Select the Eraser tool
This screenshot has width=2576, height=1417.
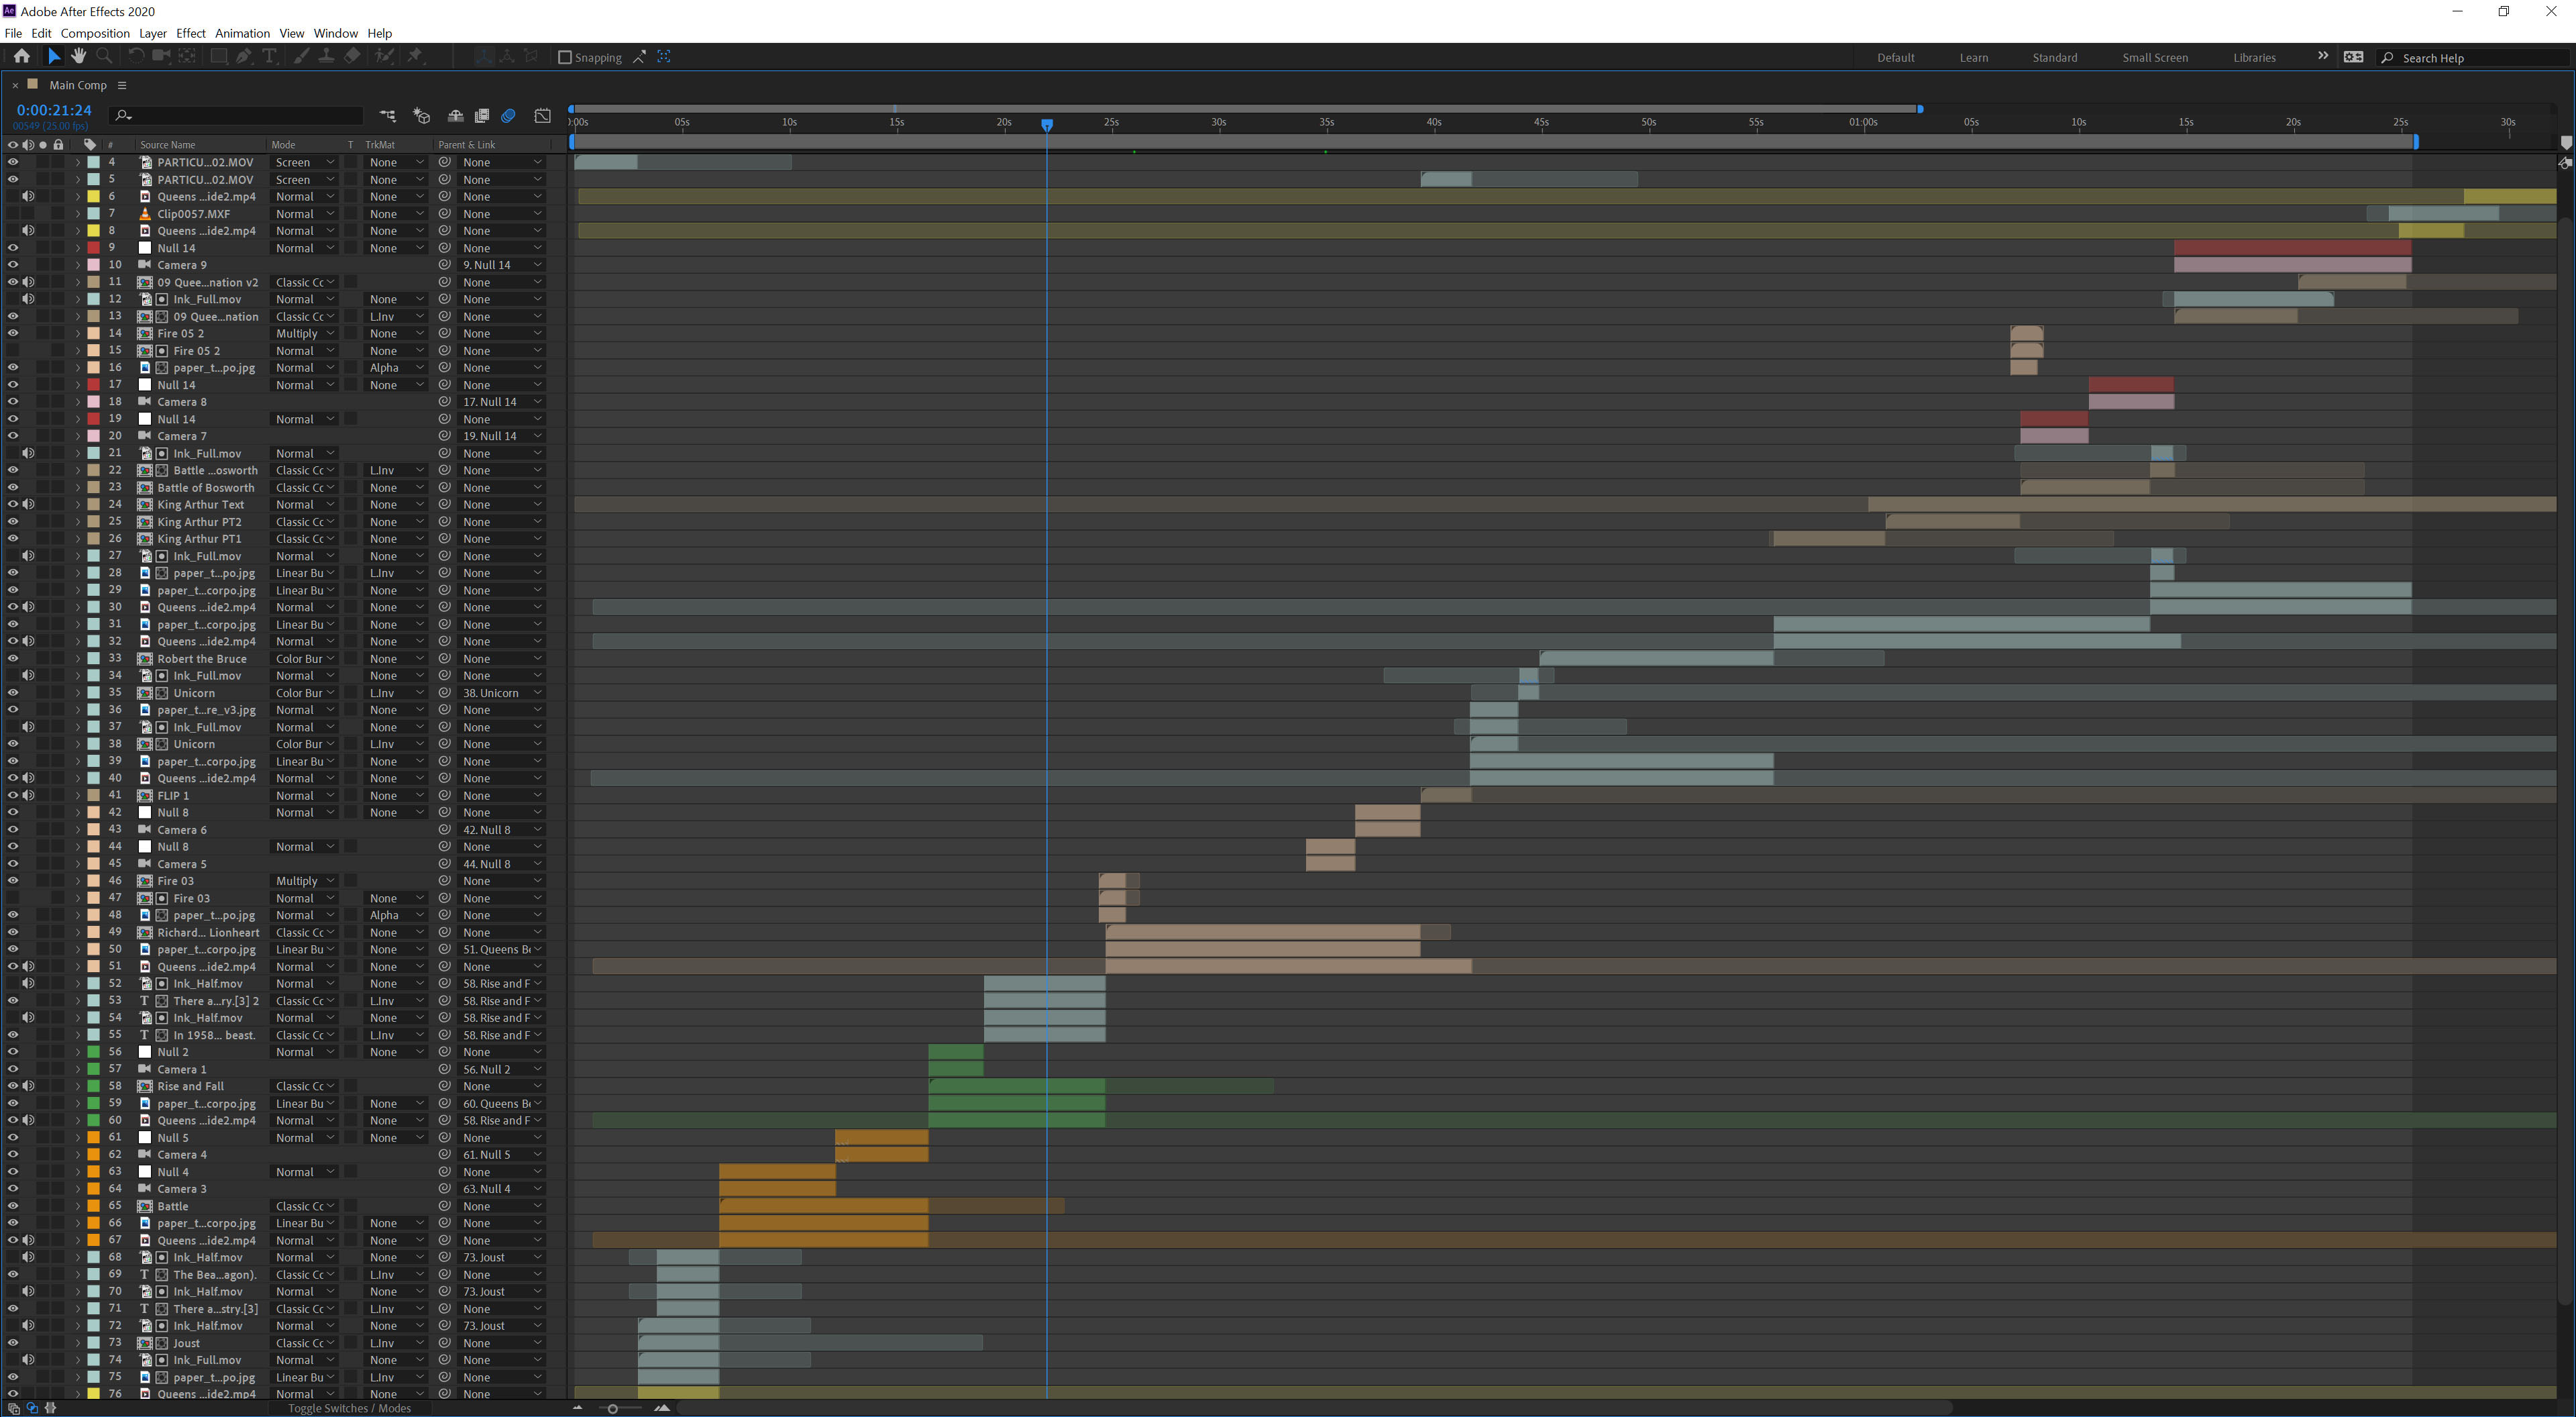352,57
